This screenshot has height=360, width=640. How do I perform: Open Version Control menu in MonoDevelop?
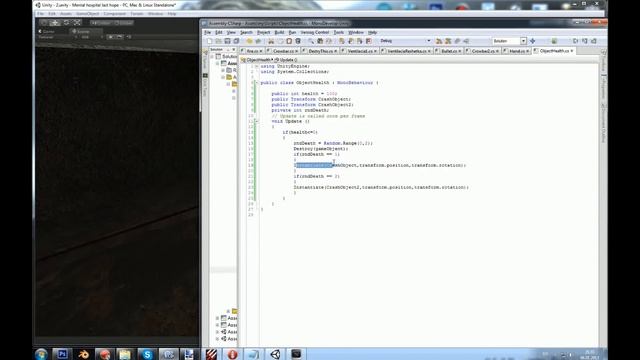point(315,32)
